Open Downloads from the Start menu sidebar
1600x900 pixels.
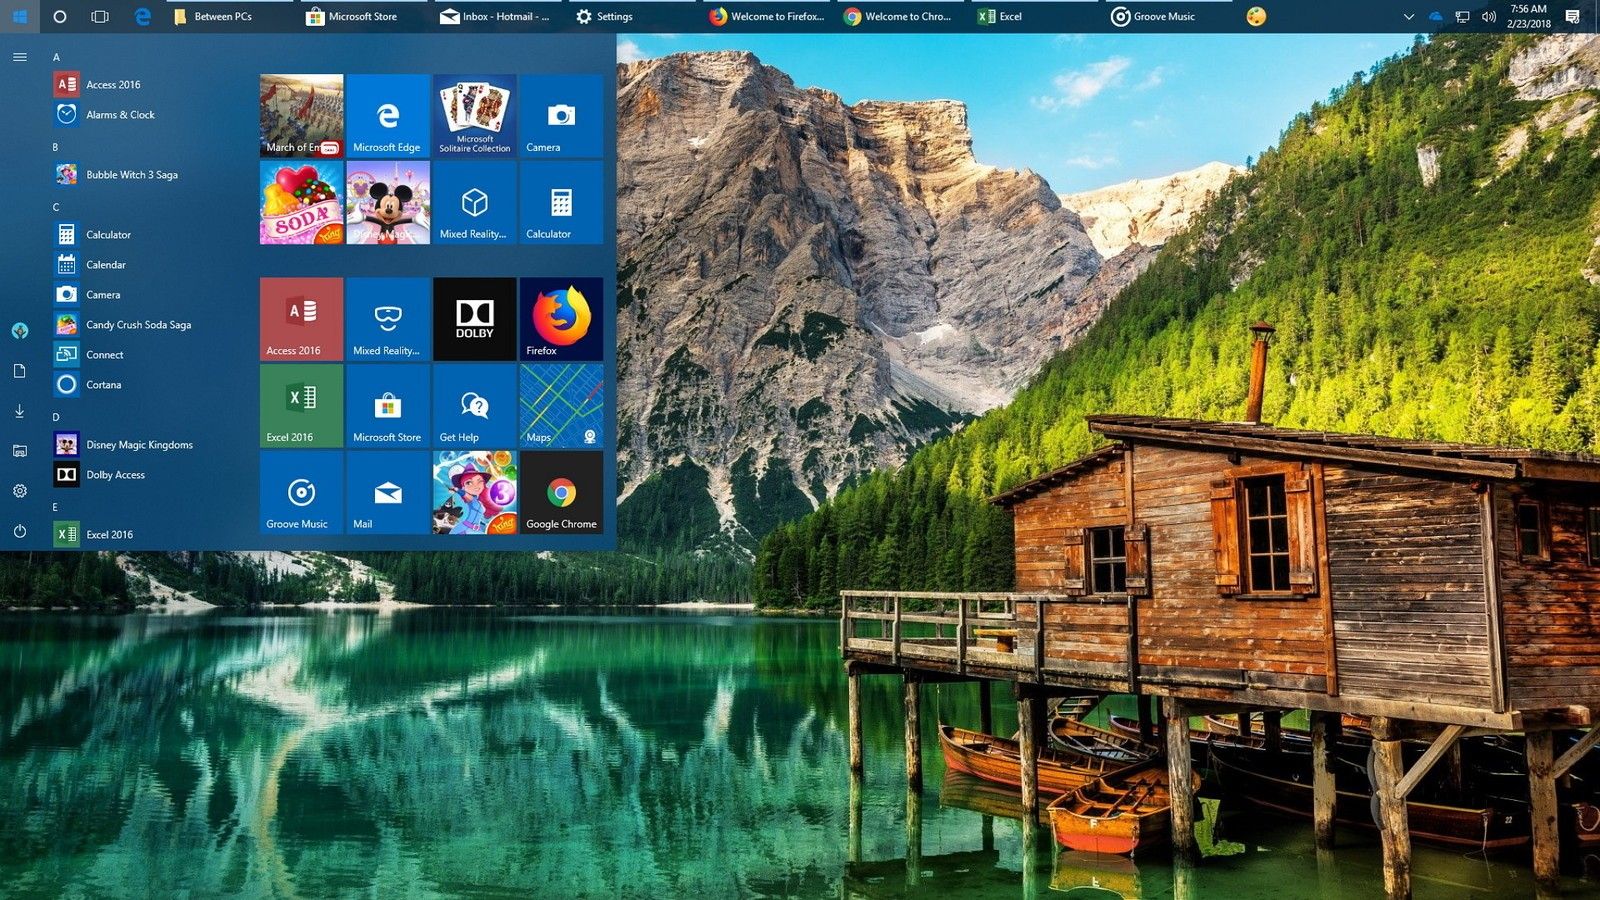tap(20, 410)
